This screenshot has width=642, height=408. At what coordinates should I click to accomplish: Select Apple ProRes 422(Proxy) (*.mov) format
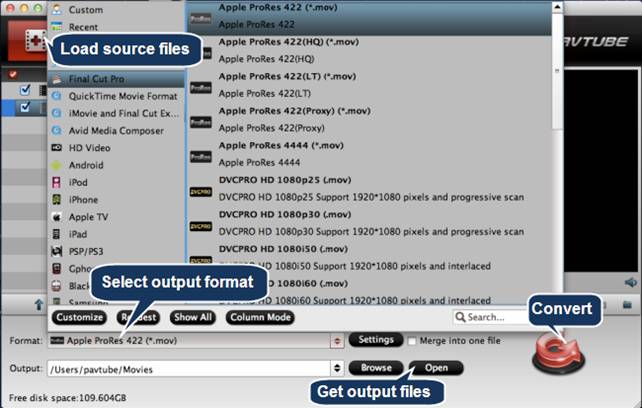pyautogui.click(x=369, y=119)
